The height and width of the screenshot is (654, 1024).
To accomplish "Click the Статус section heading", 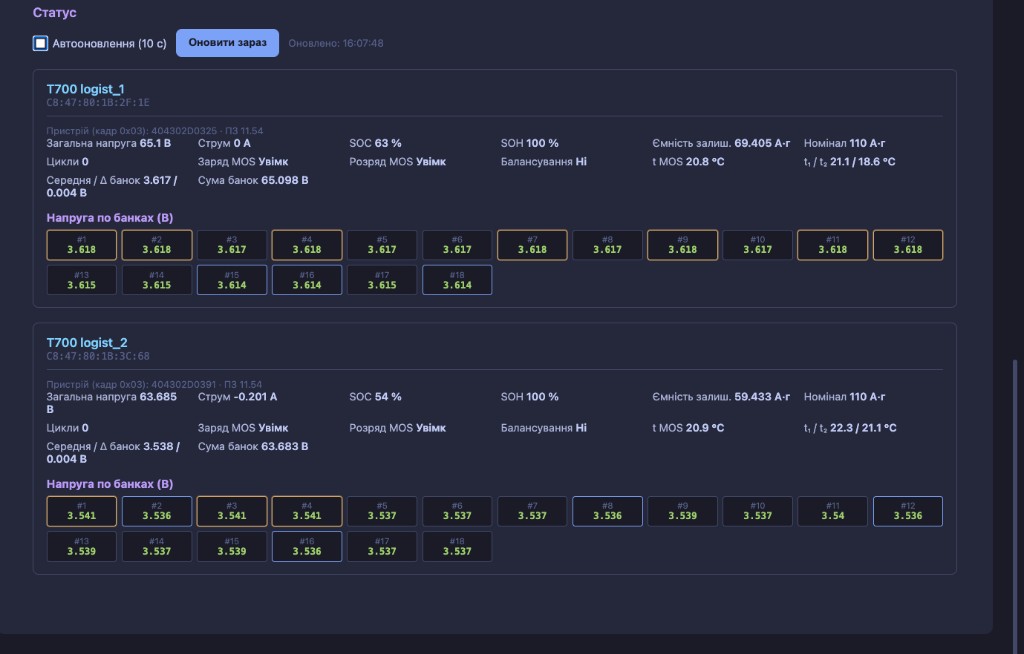I will [x=55, y=12].
